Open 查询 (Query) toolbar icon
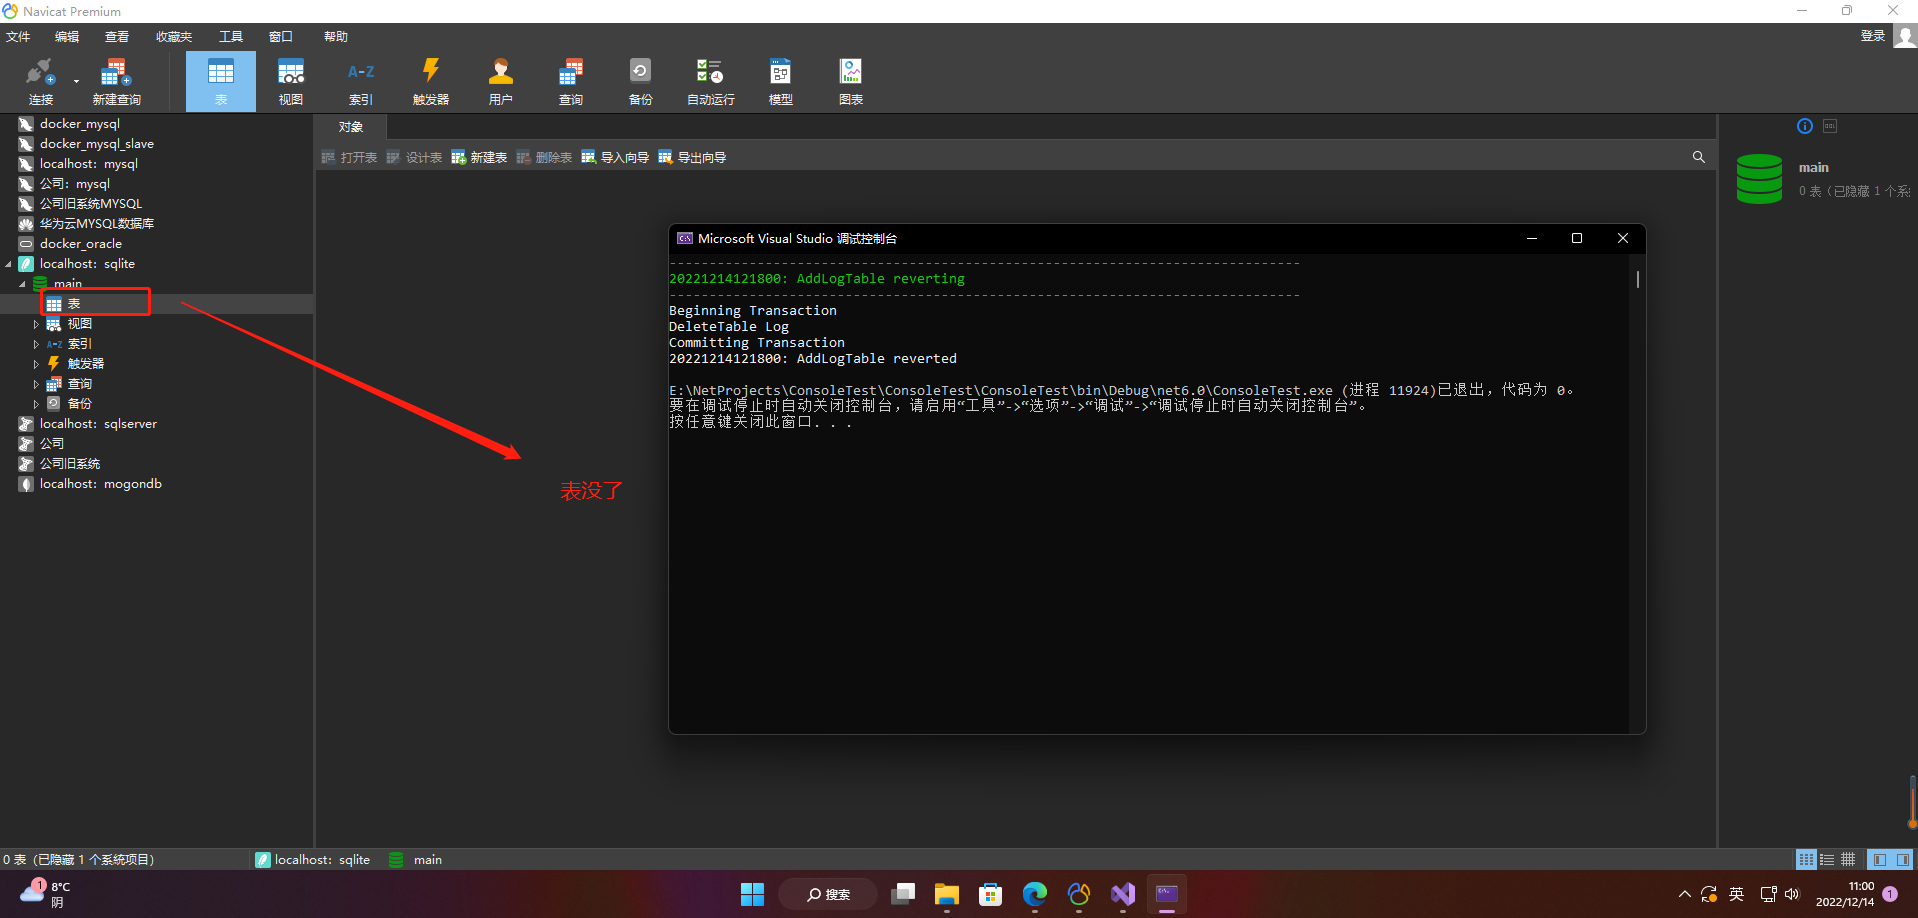1918x918 pixels. point(571,82)
